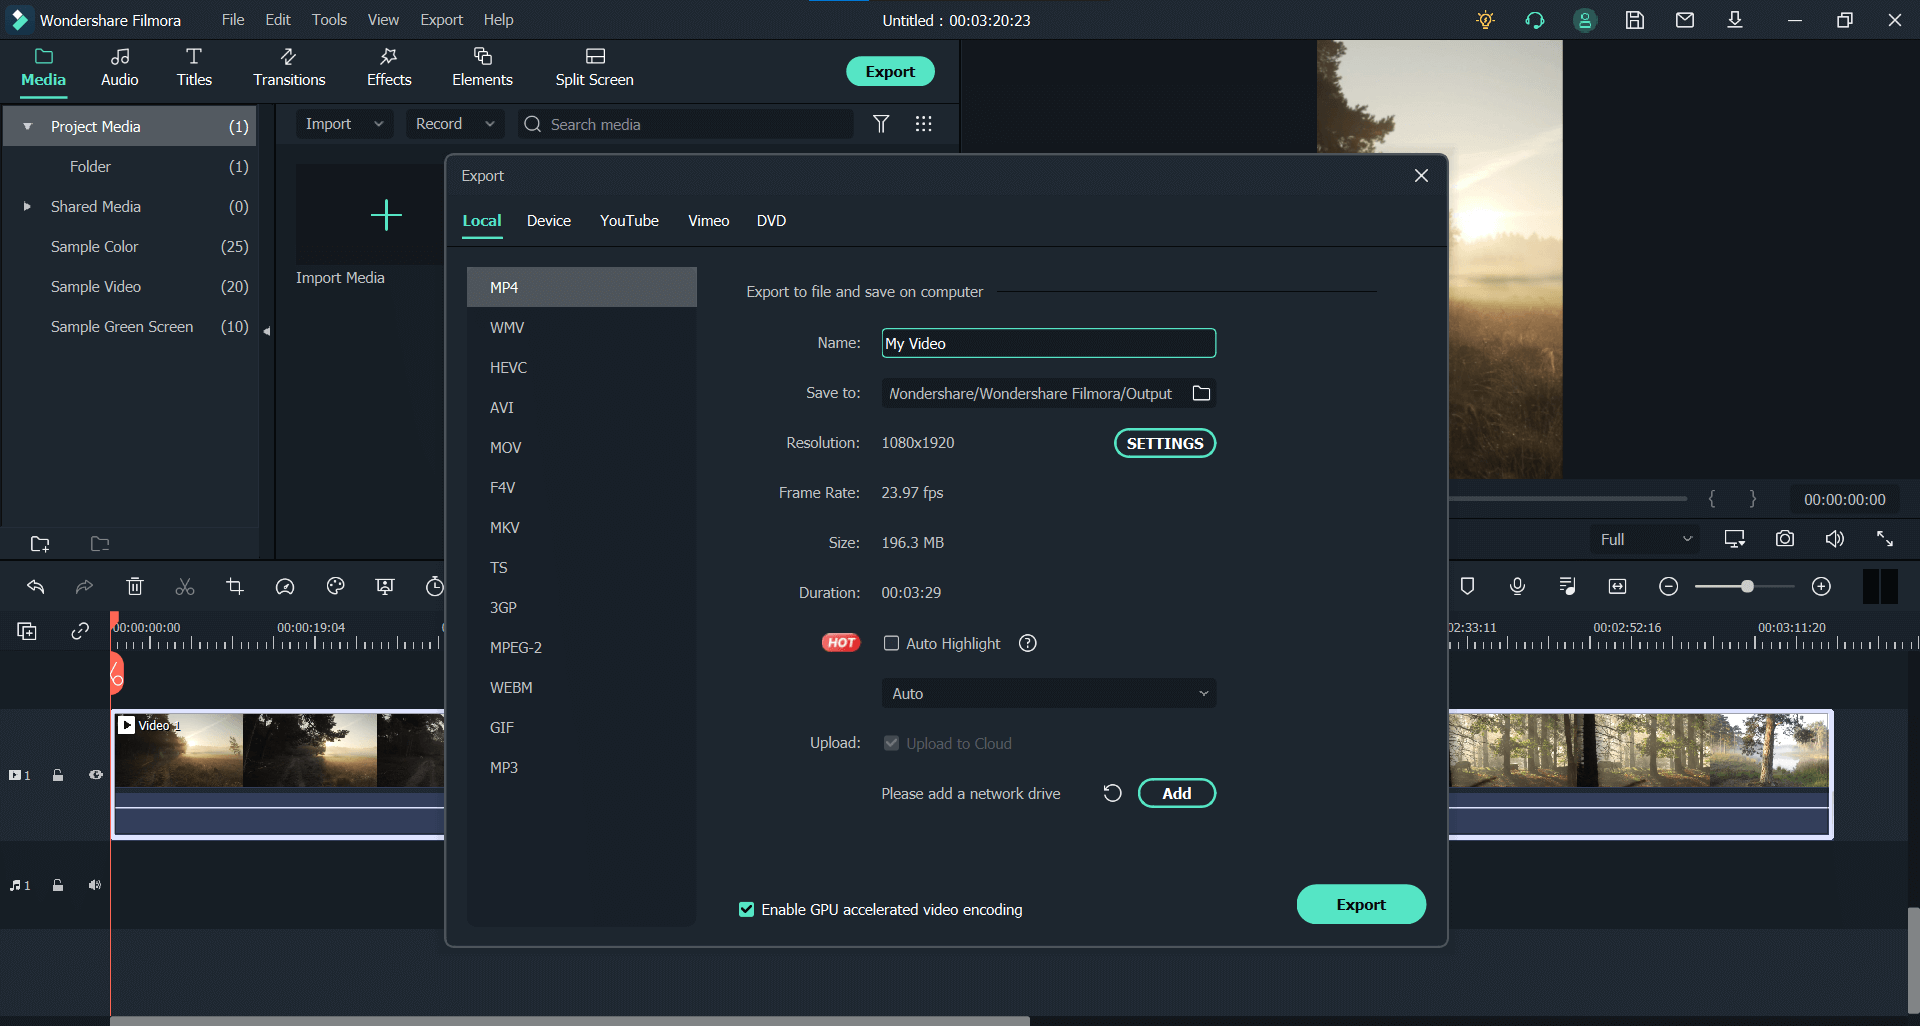Screen dimensions: 1920x1026
Task: Open the user account icon
Action: point(1585,20)
